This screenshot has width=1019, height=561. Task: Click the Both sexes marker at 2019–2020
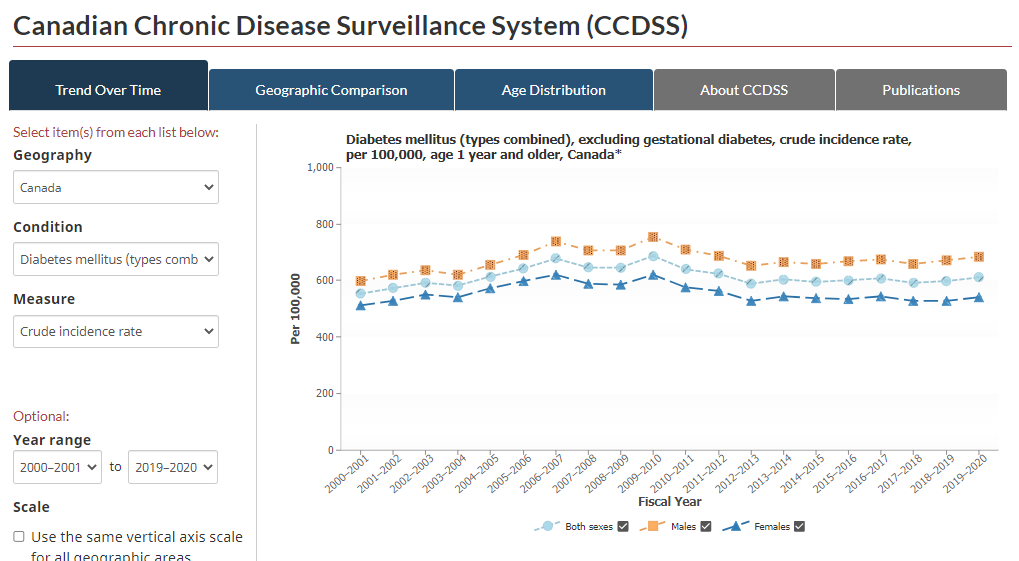[979, 278]
